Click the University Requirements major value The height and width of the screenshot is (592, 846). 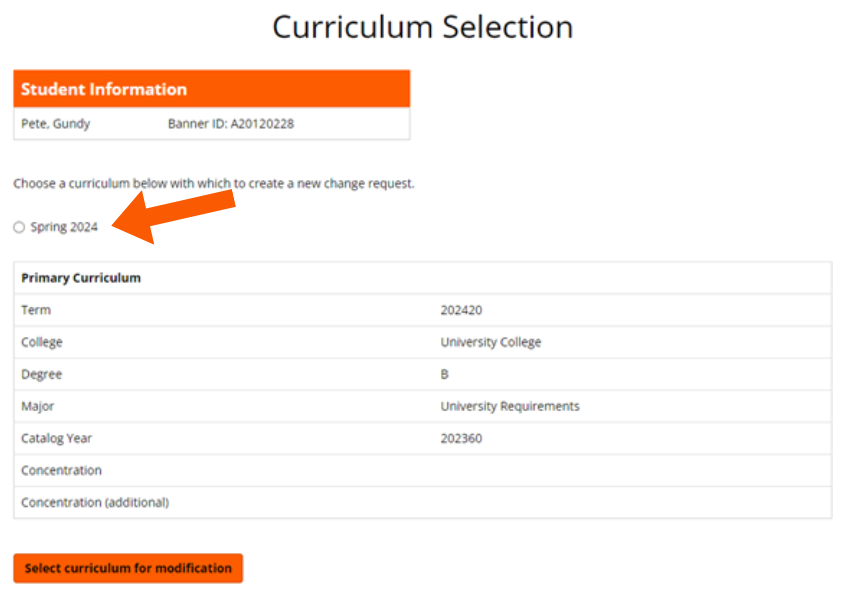[x=510, y=406]
